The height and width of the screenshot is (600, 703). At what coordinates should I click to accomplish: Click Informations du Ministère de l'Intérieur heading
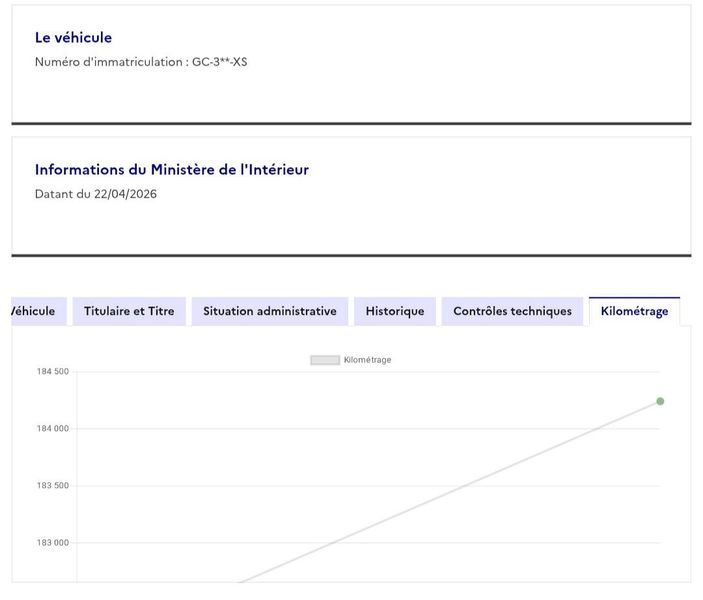point(172,170)
